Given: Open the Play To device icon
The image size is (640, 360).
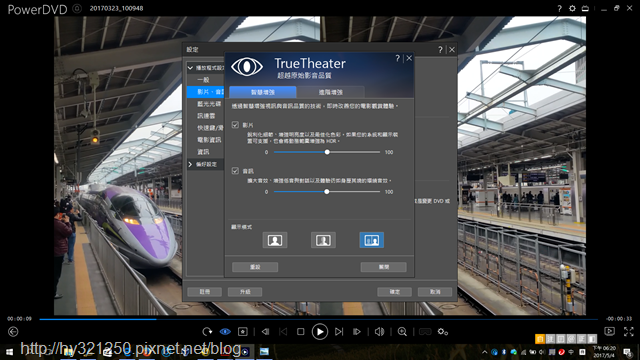Looking at the screenshot, I should coord(609,331).
